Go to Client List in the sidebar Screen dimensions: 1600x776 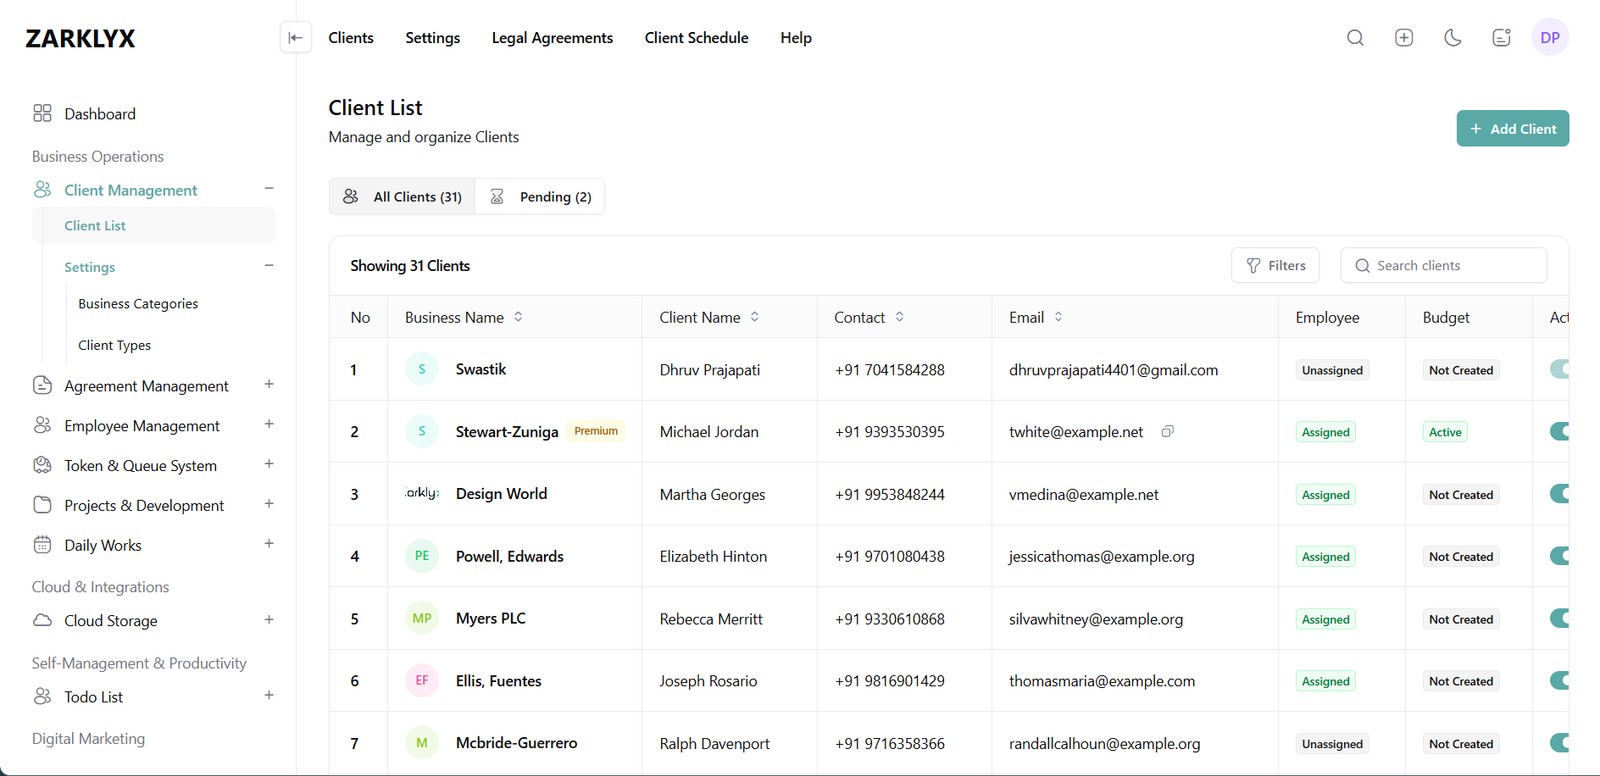click(x=154, y=225)
